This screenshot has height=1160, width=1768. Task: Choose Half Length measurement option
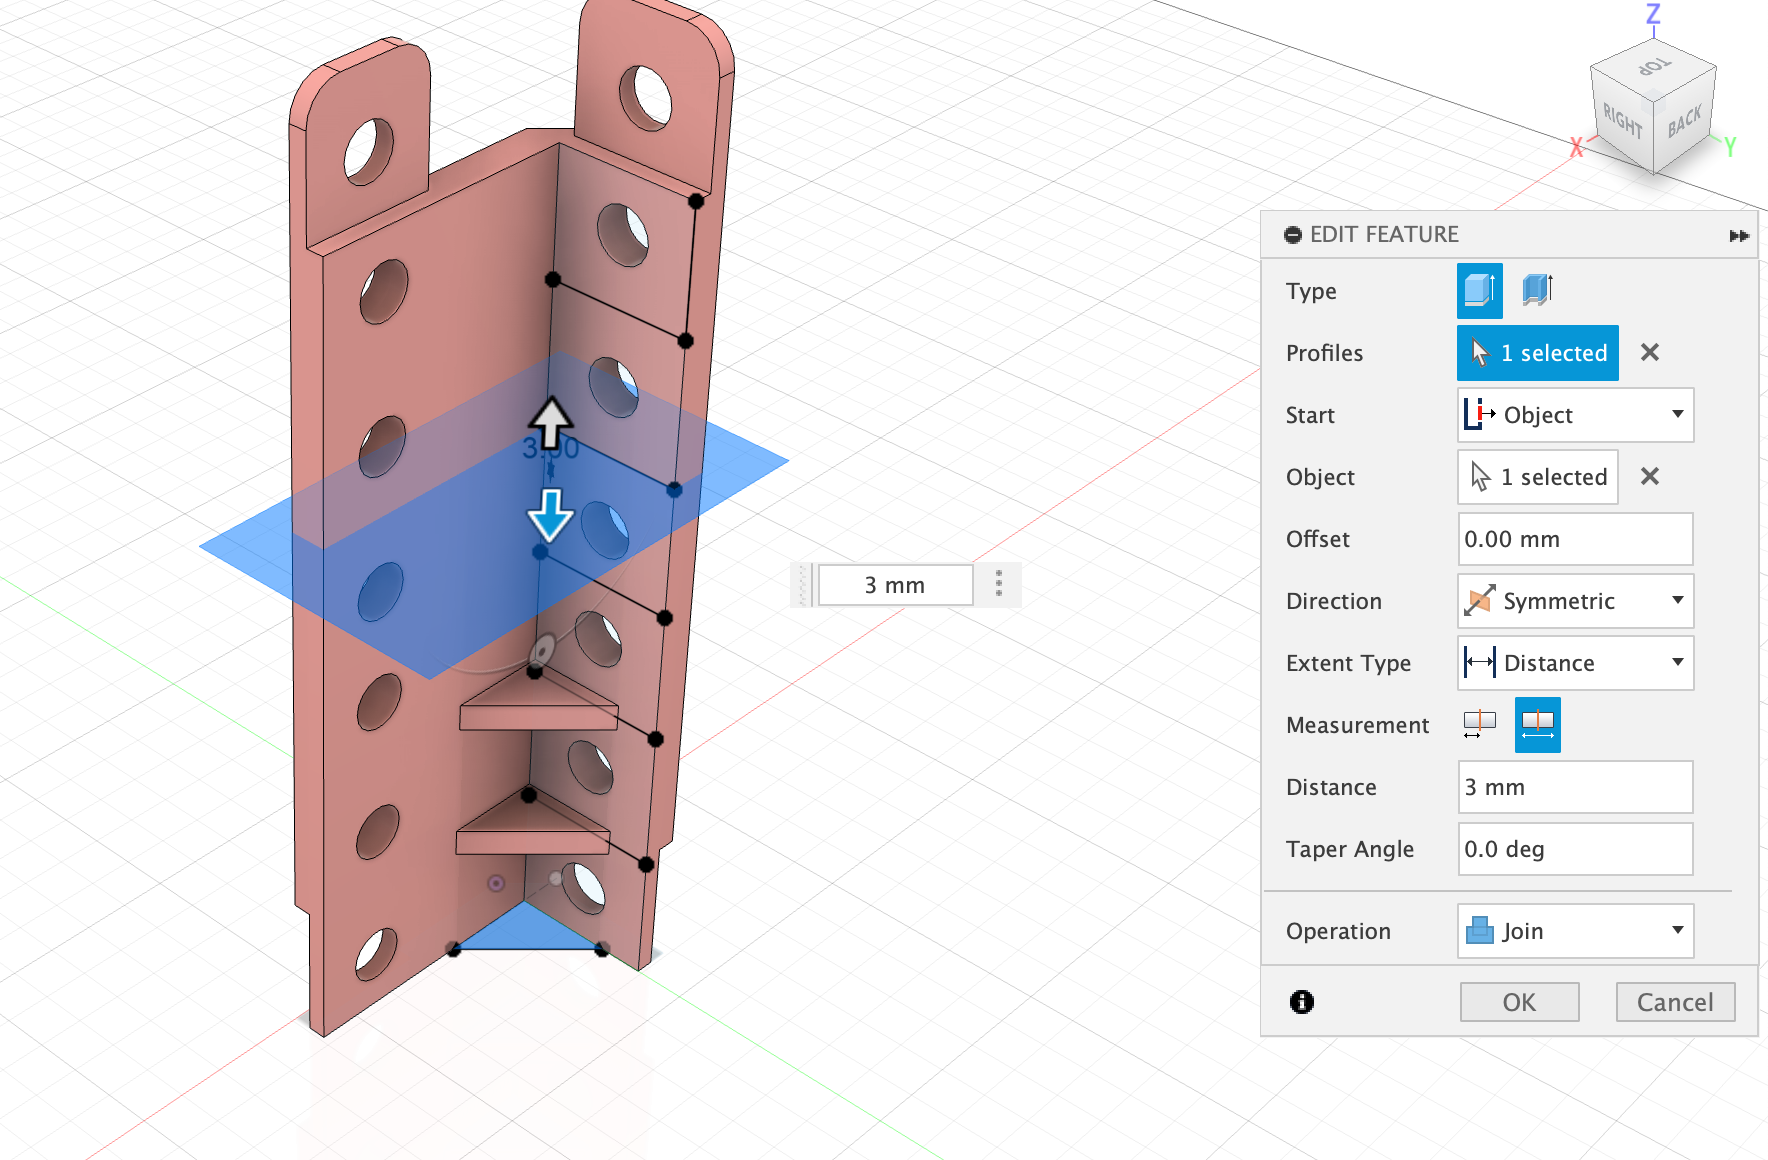(x=1479, y=725)
